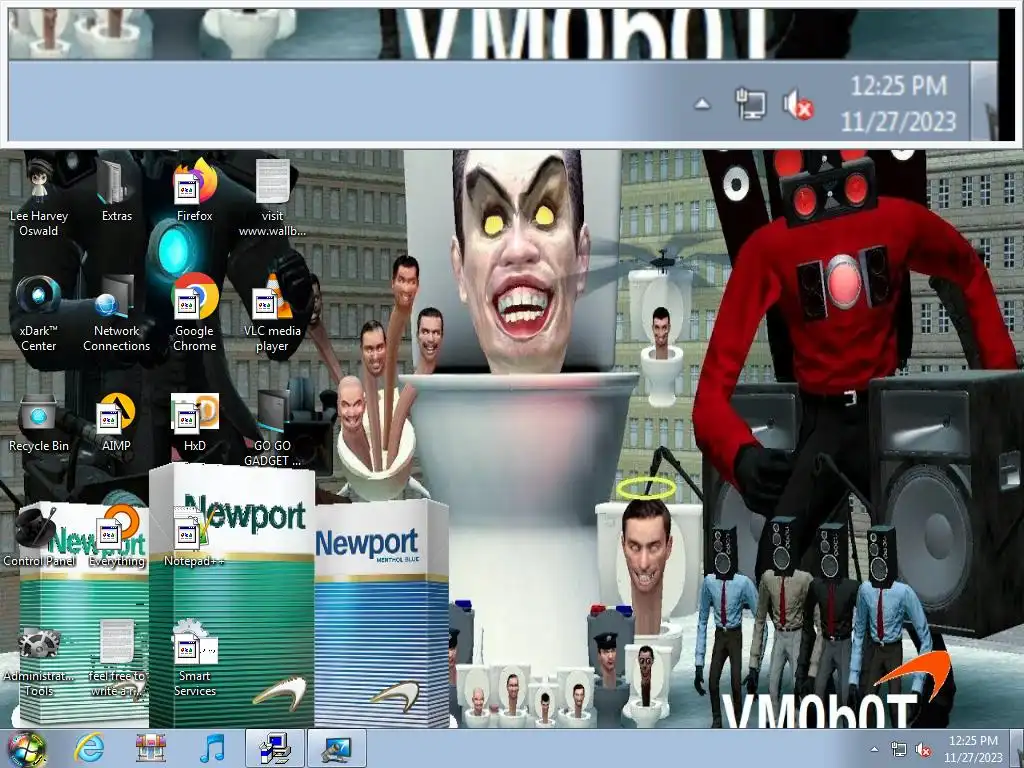Open the 'feel free to write a r...' file
This screenshot has width=1024, height=768.
click(x=117, y=660)
